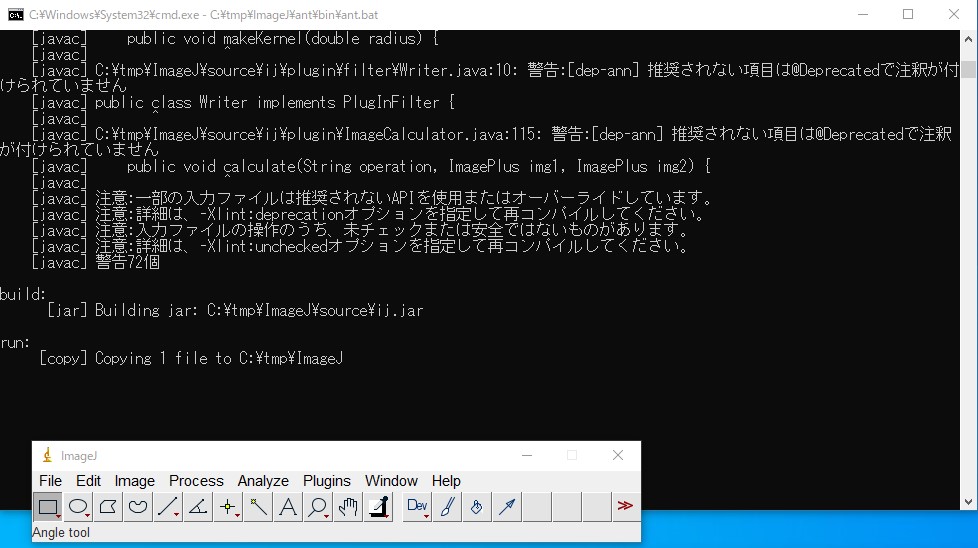Click the -Xlint:unchecked note line
Screen dimensions: 978x548
[x=361, y=246]
